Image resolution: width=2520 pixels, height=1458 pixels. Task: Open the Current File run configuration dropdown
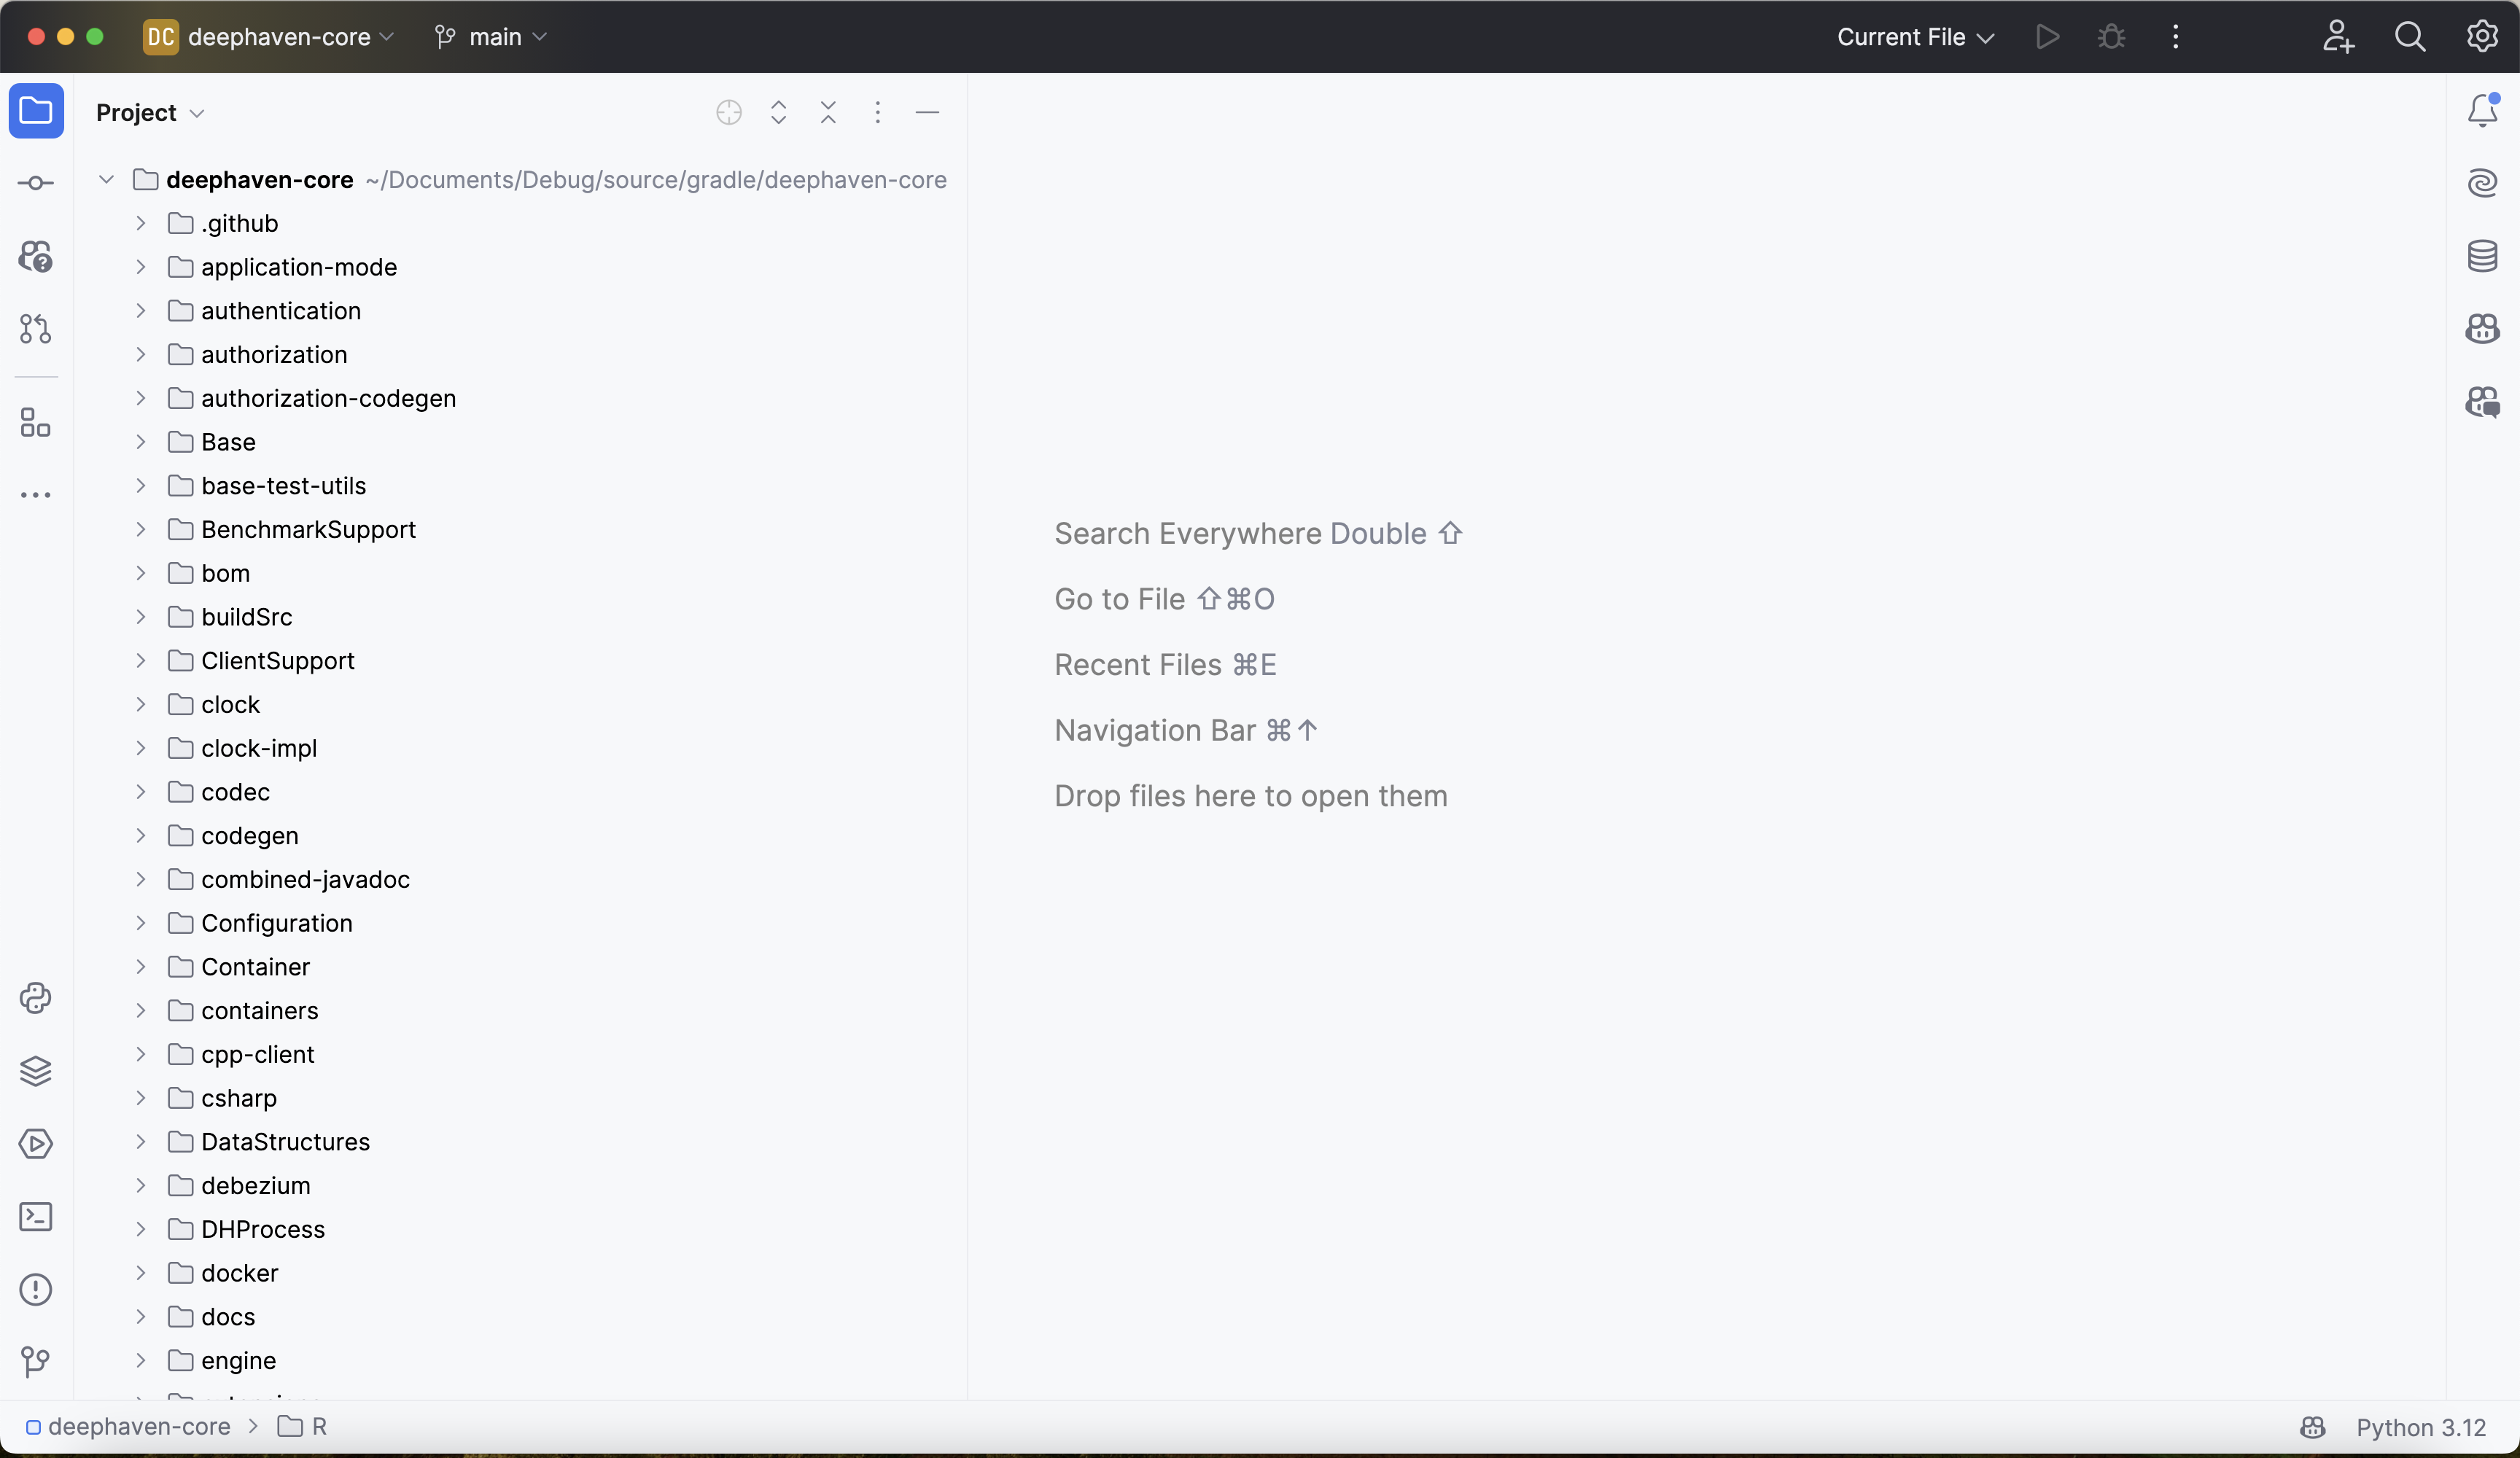tap(1915, 37)
